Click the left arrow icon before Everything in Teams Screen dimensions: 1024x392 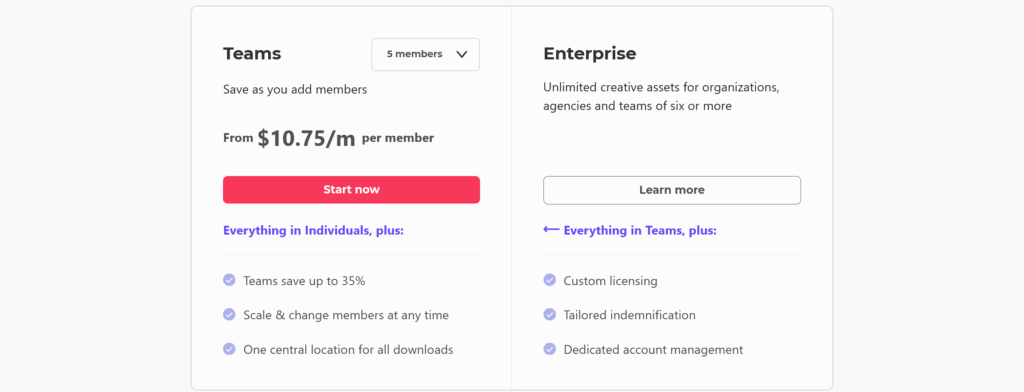(x=551, y=230)
